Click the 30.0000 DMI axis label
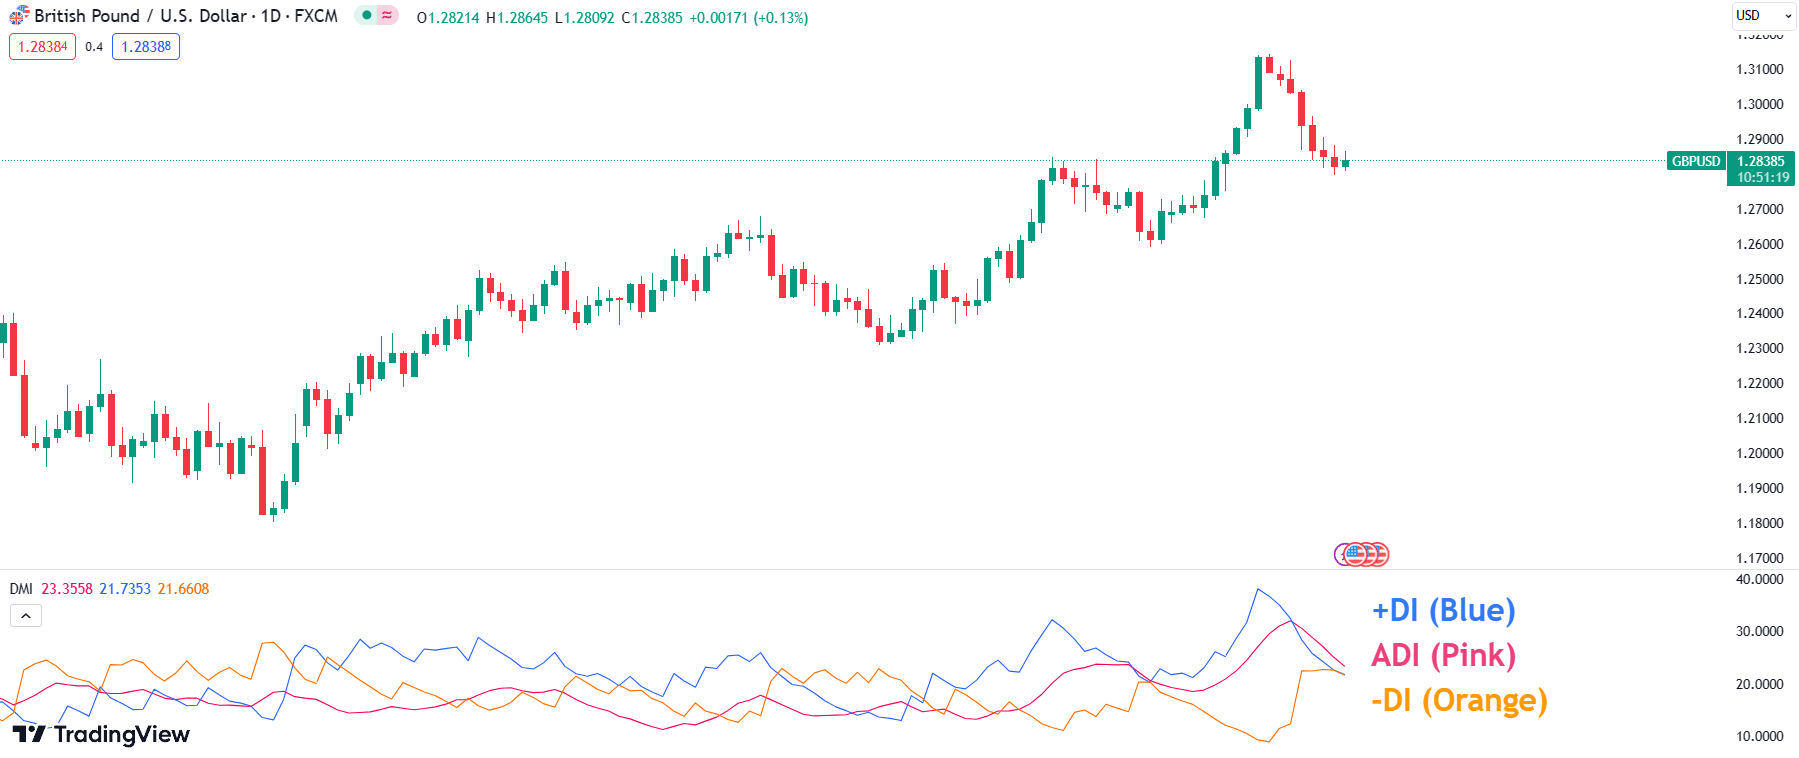 tap(1760, 631)
